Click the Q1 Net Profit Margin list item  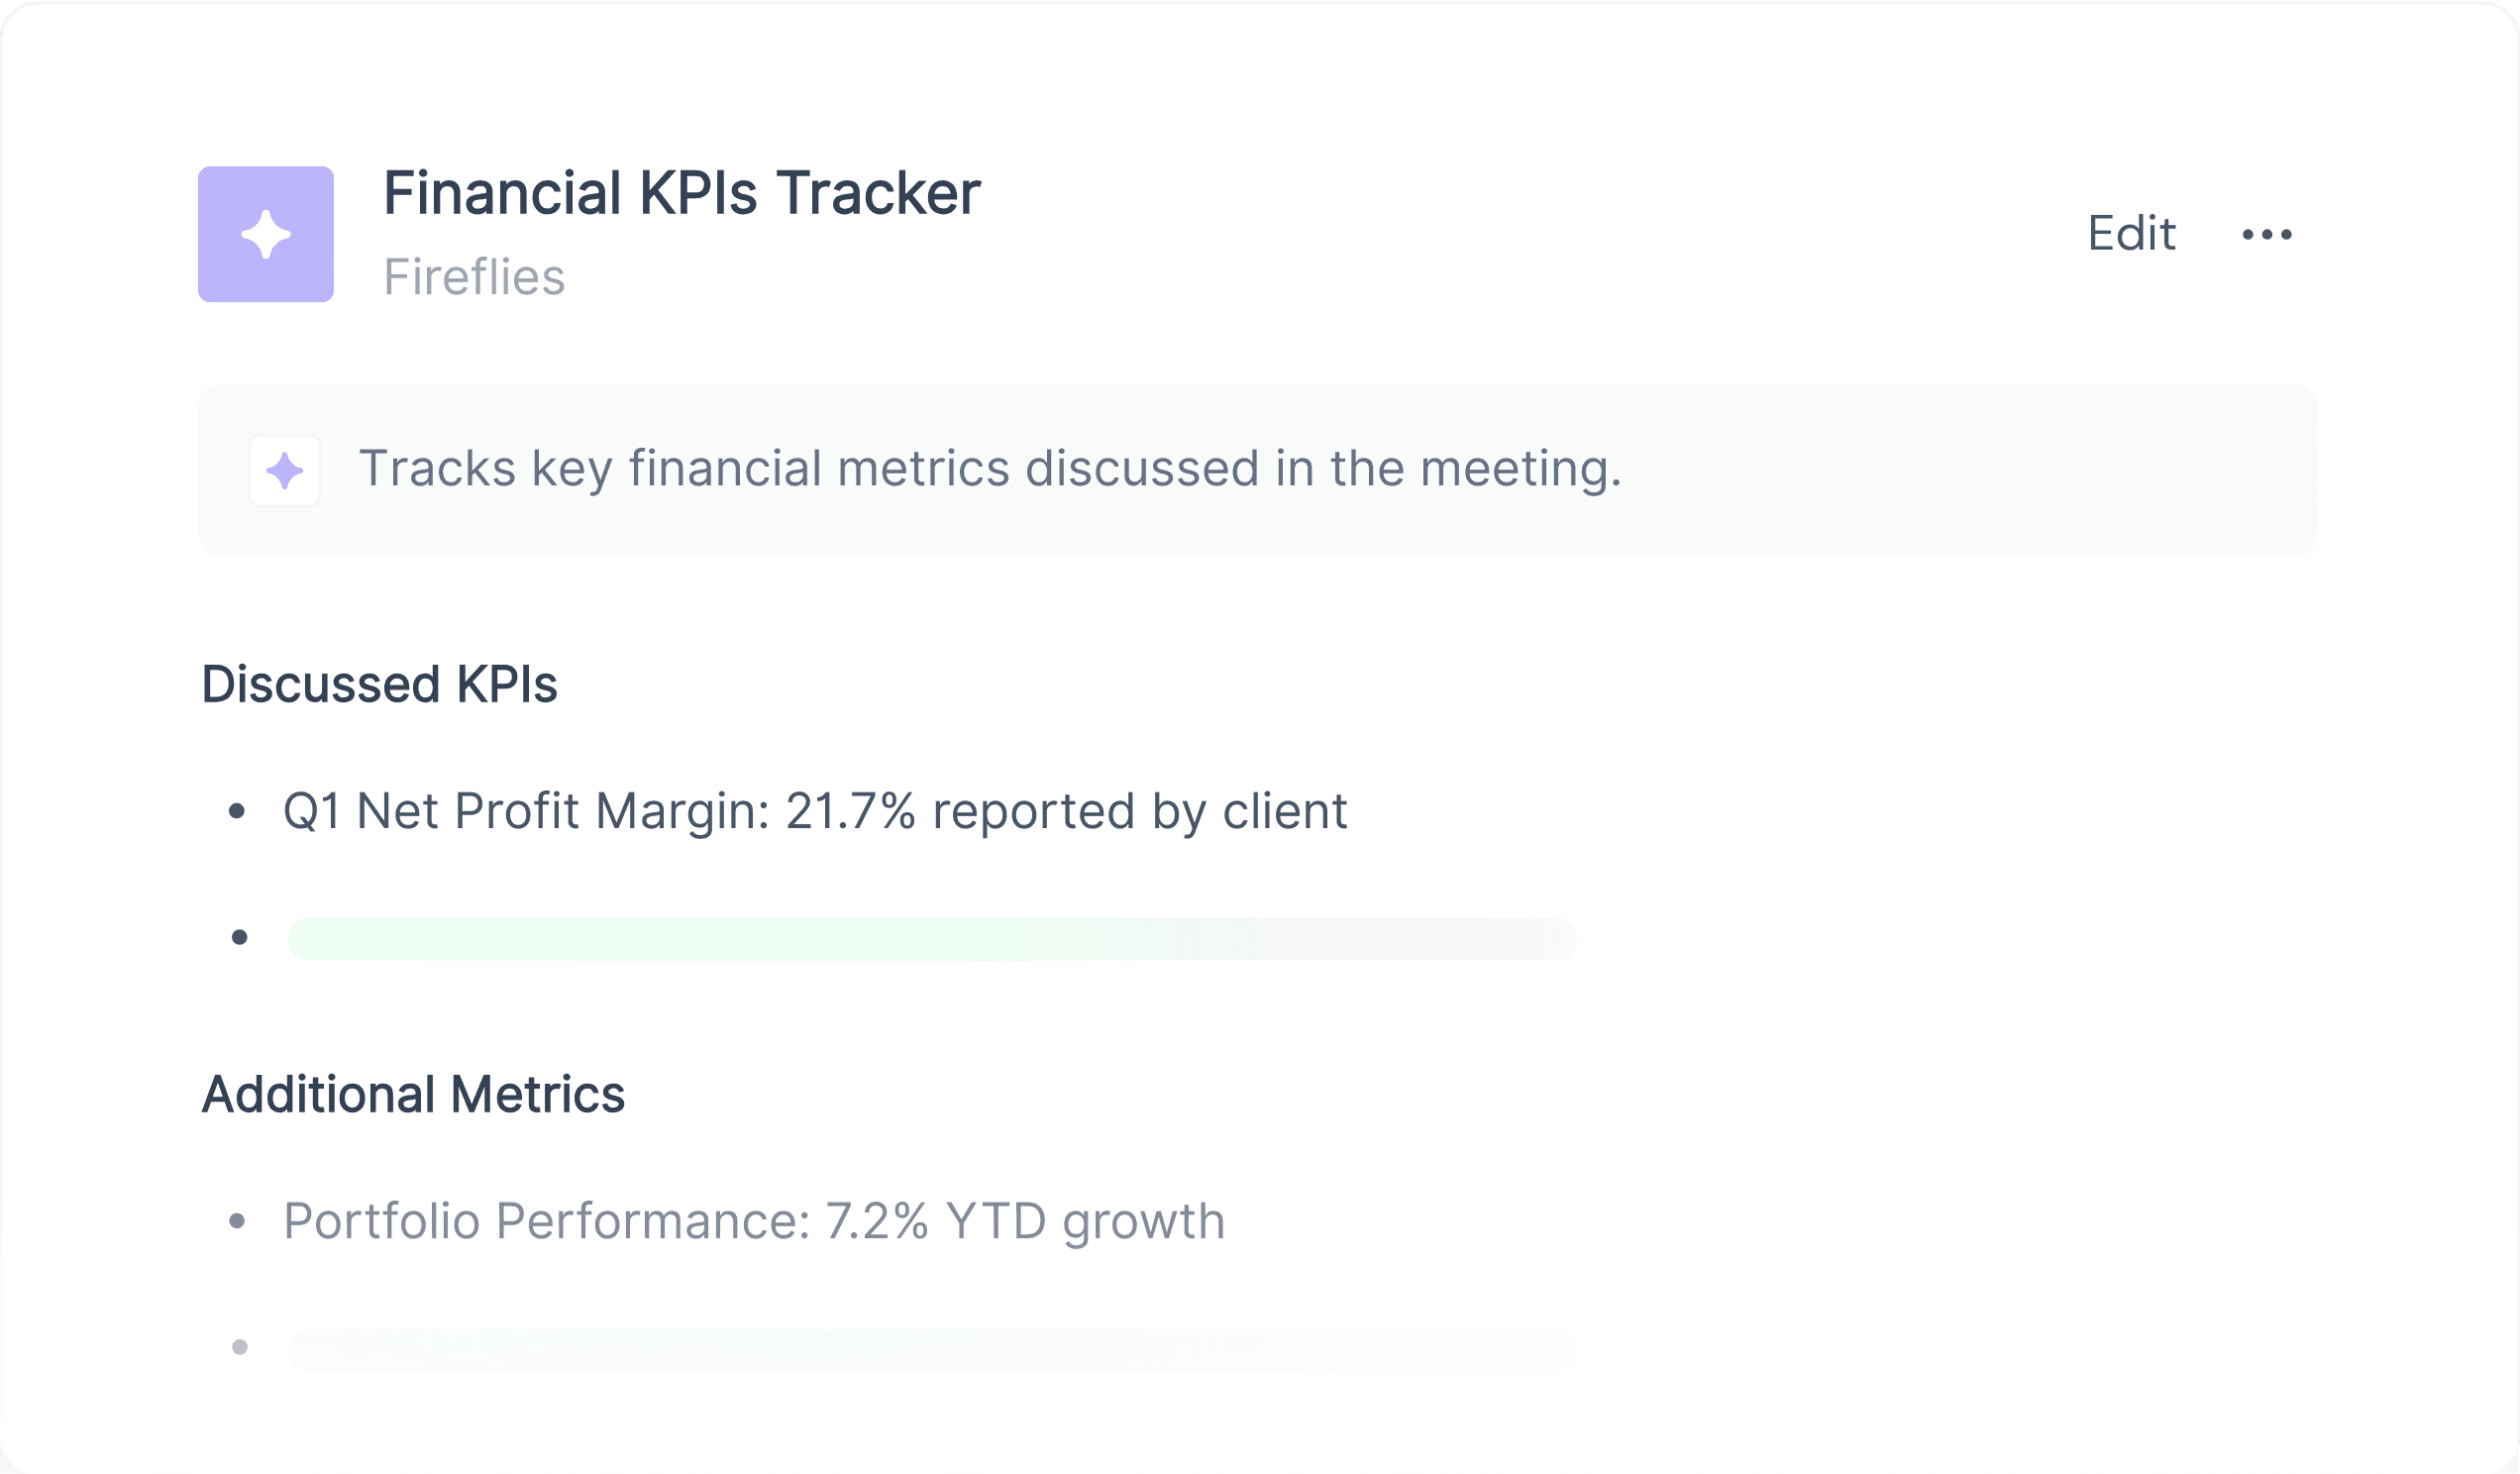(815, 811)
